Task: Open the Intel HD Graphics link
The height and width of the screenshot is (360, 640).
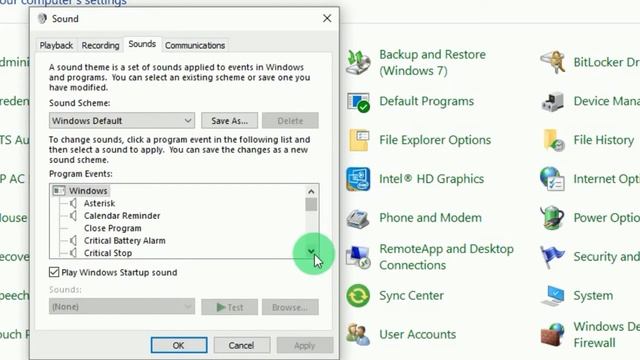Action: 431,179
